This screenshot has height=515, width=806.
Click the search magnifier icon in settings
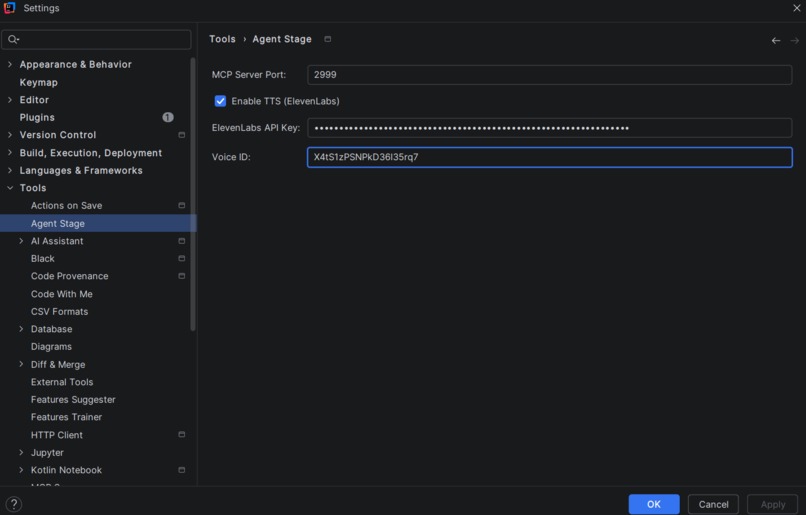(13, 39)
